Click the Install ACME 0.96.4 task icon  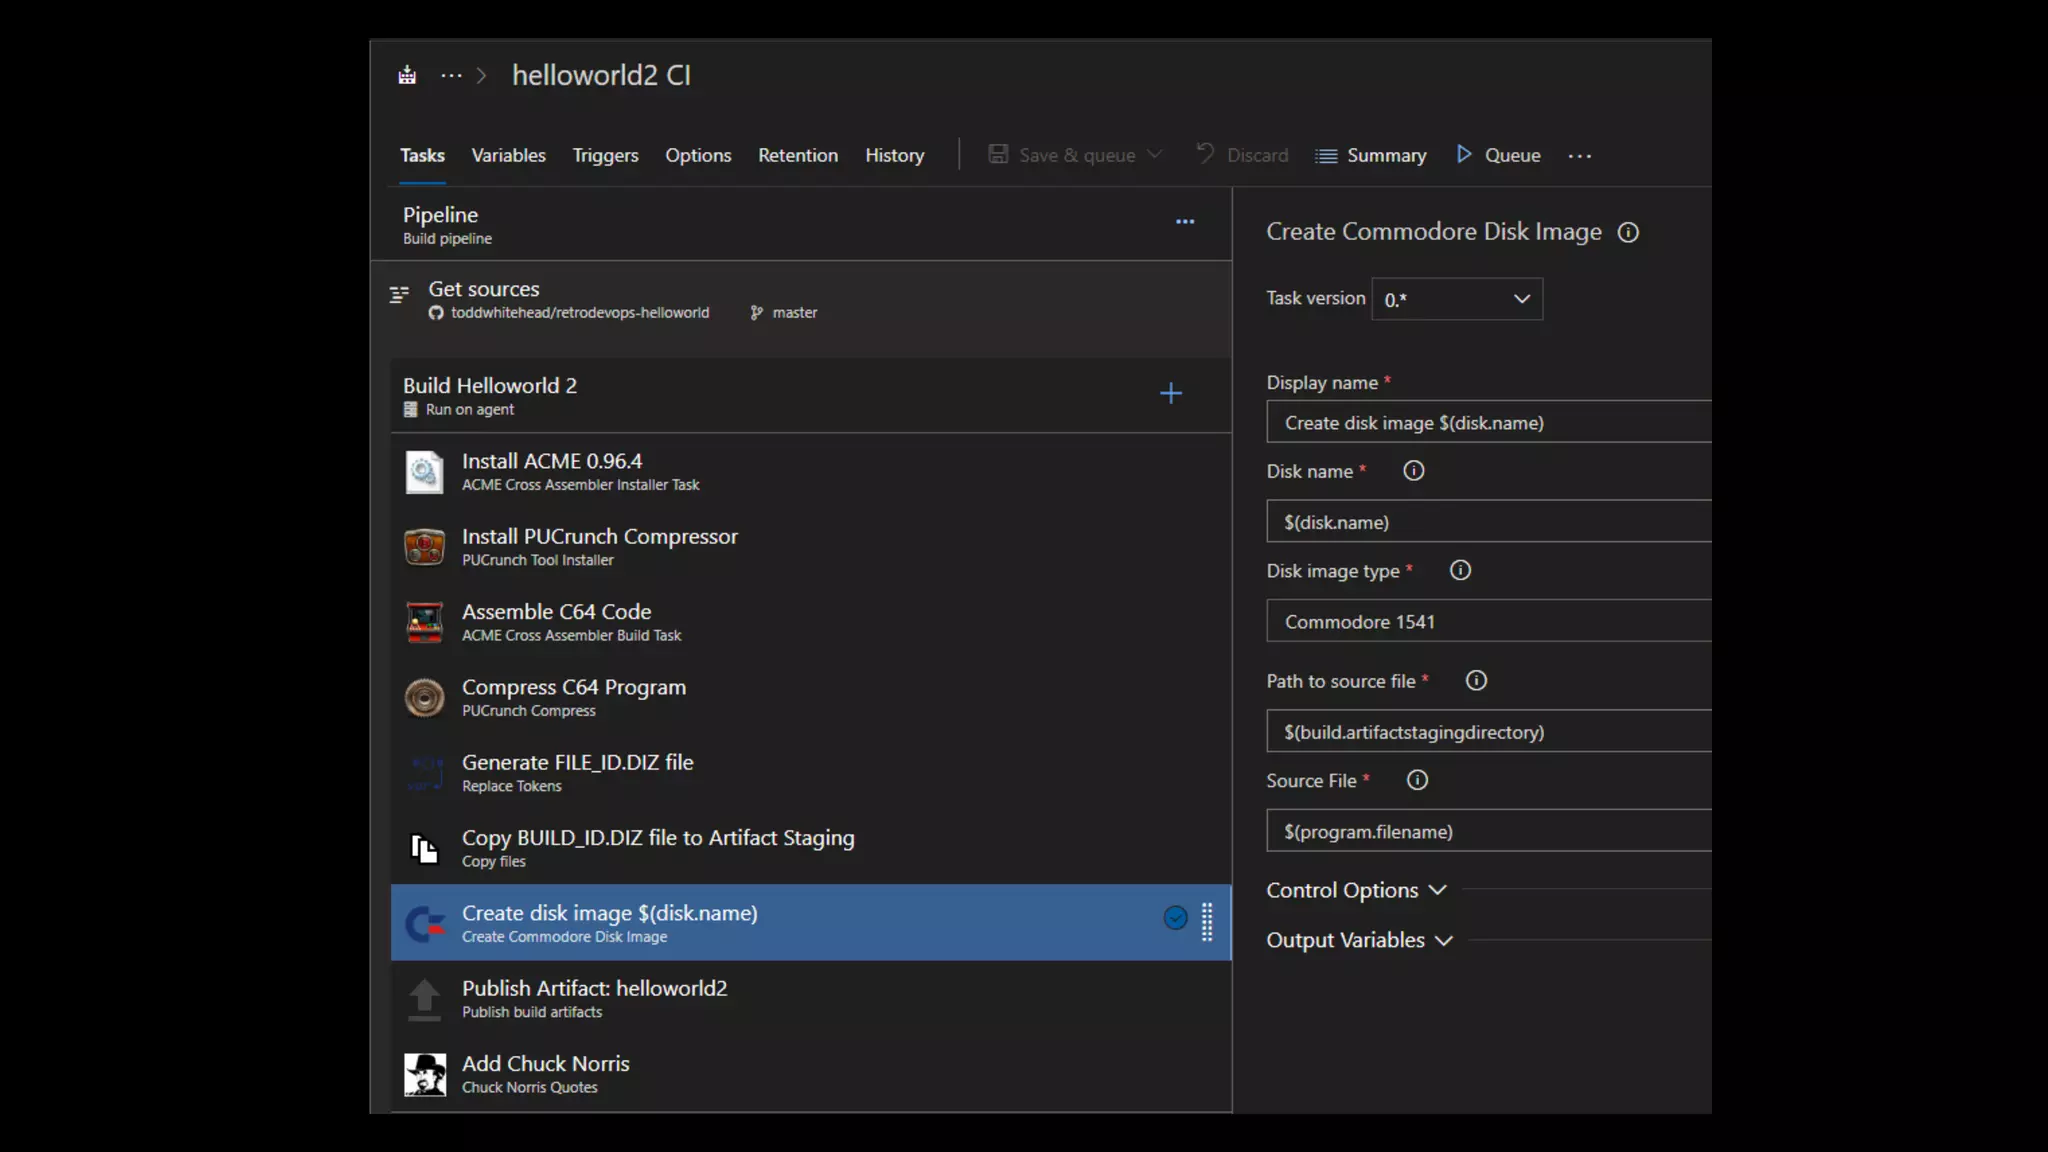point(424,472)
